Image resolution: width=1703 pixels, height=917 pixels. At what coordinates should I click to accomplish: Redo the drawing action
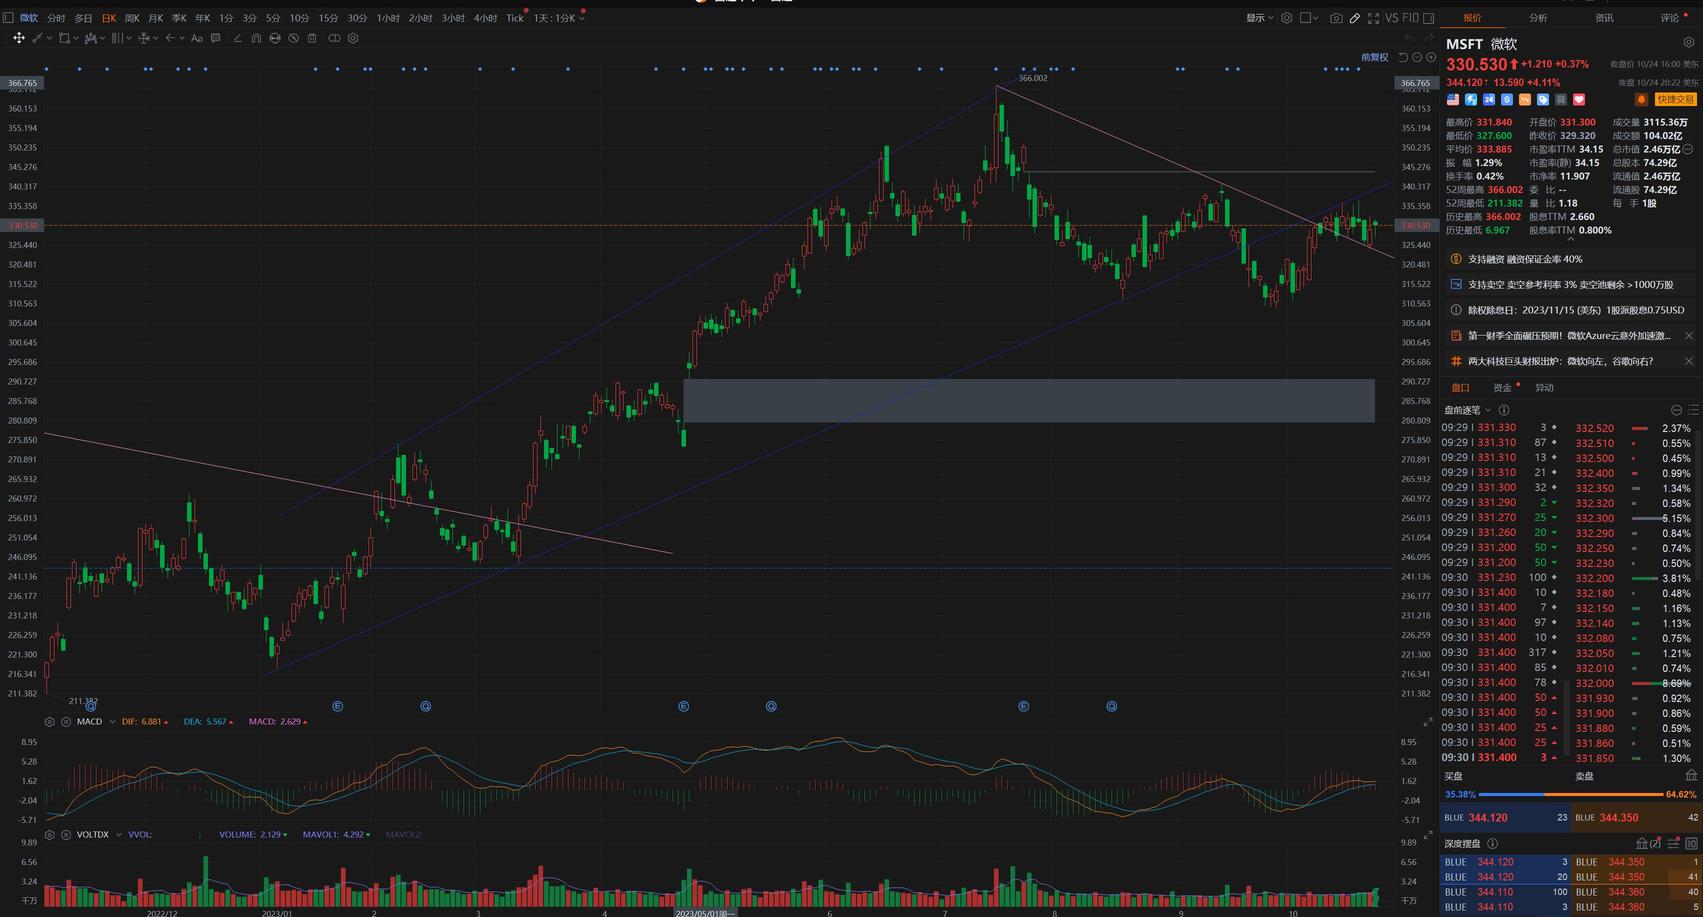(x=1428, y=38)
